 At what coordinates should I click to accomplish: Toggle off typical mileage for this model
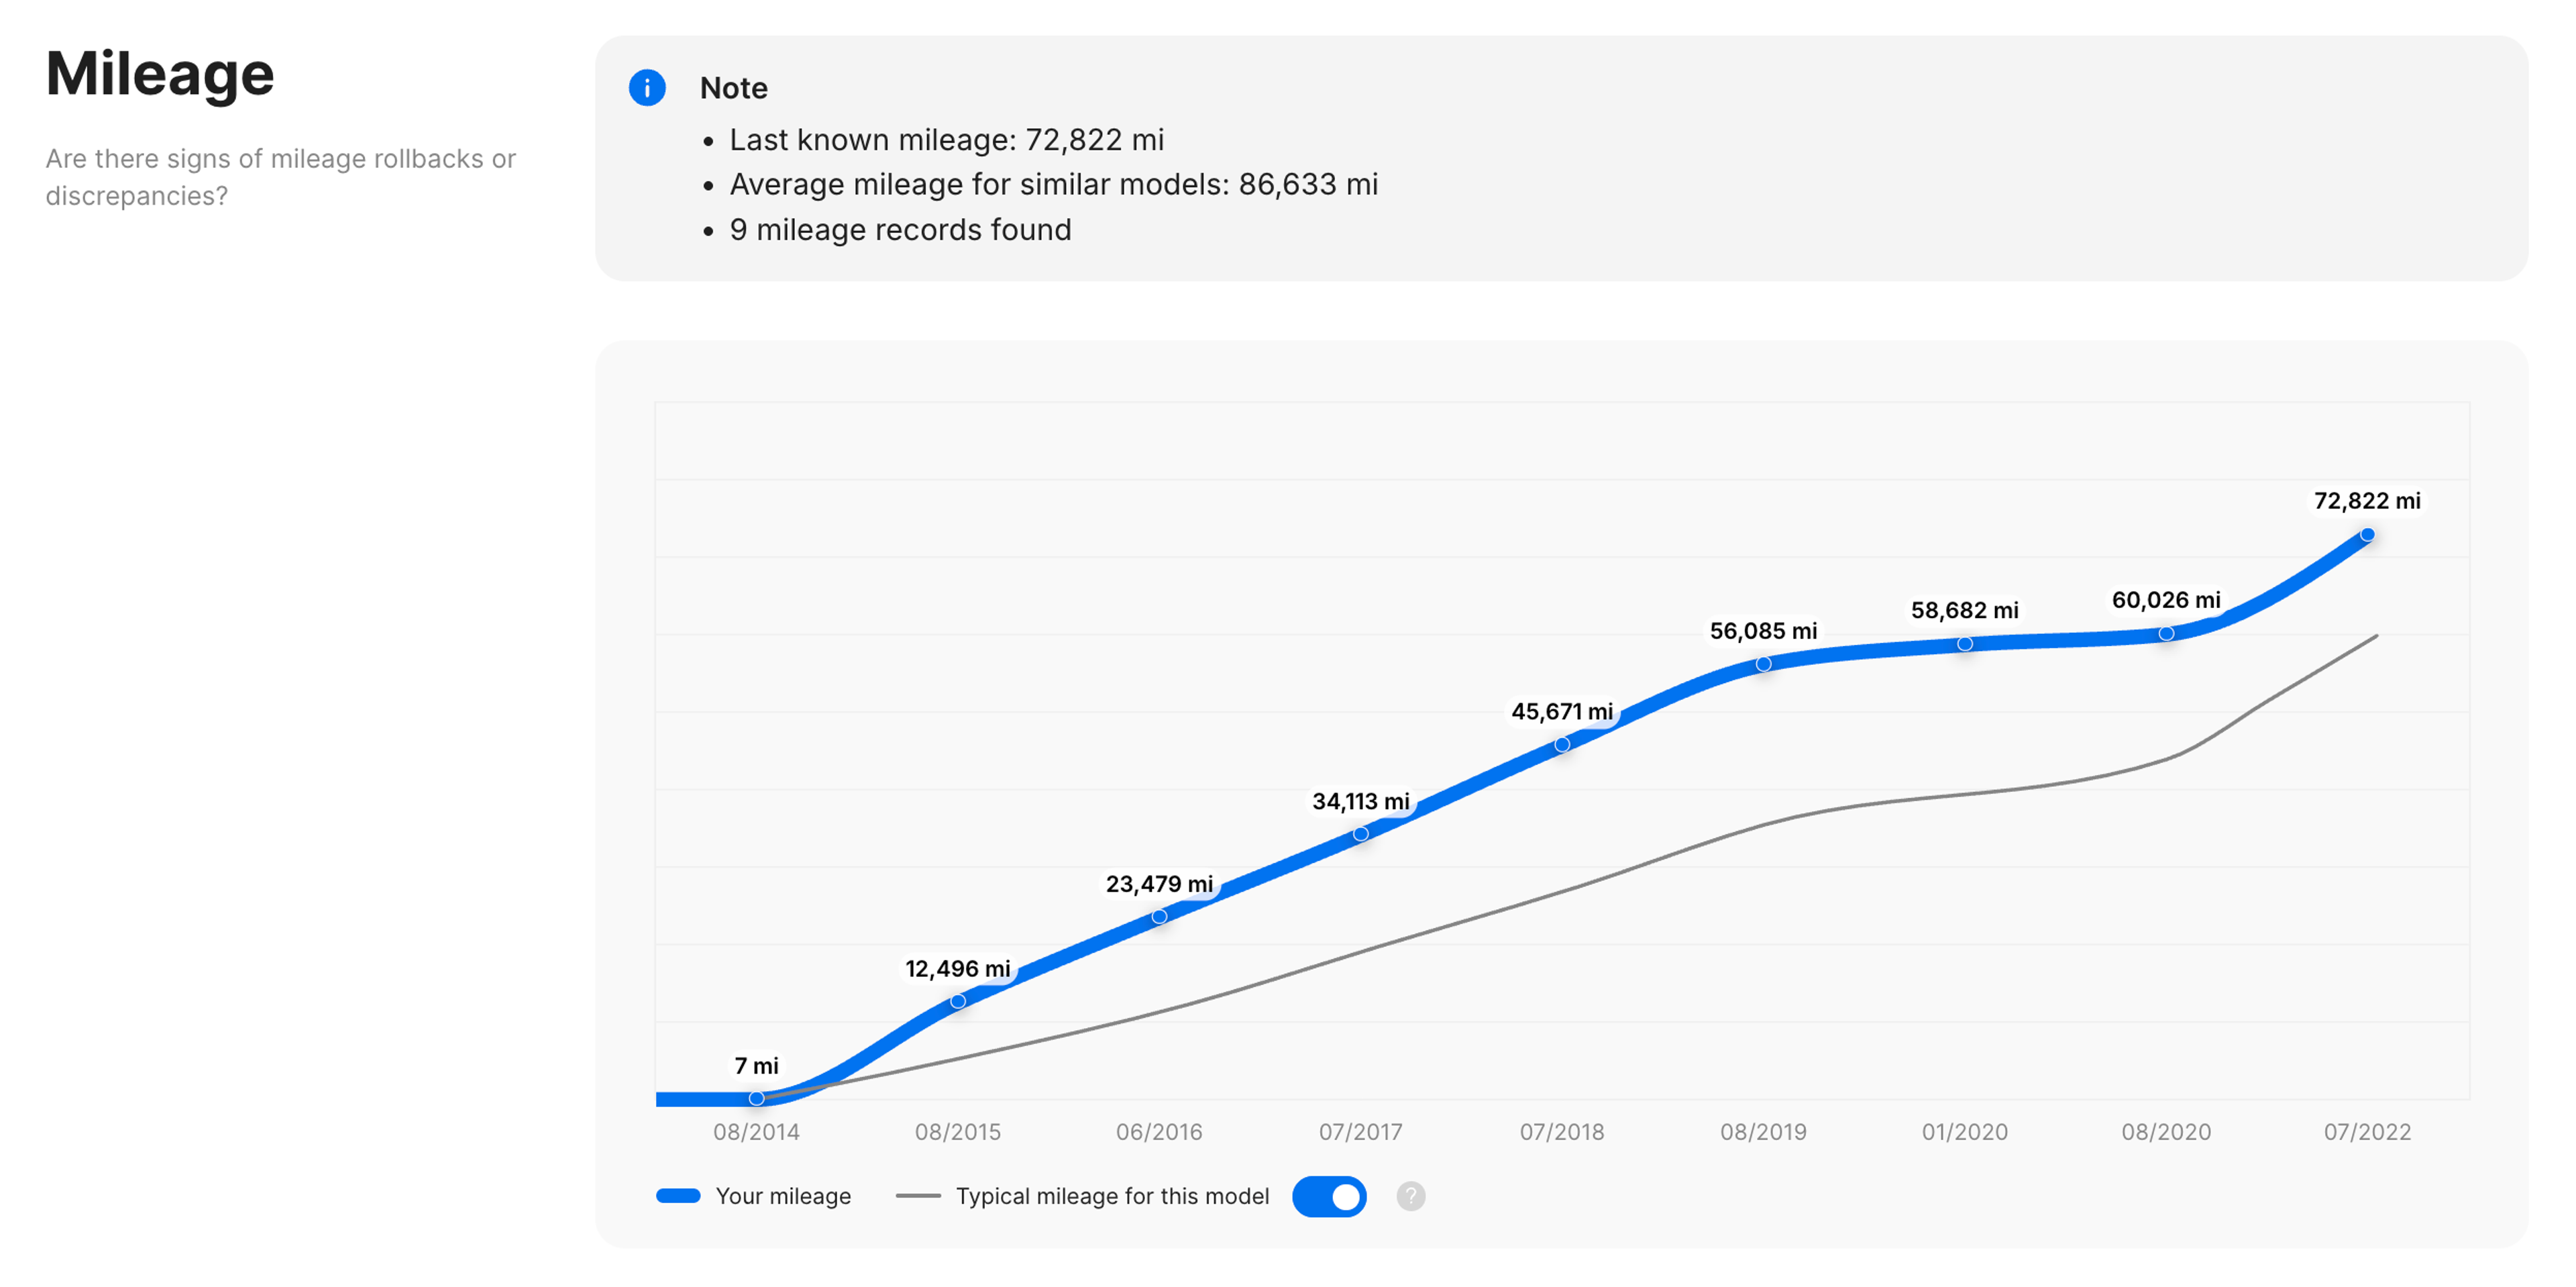click(x=1329, y=1196)
